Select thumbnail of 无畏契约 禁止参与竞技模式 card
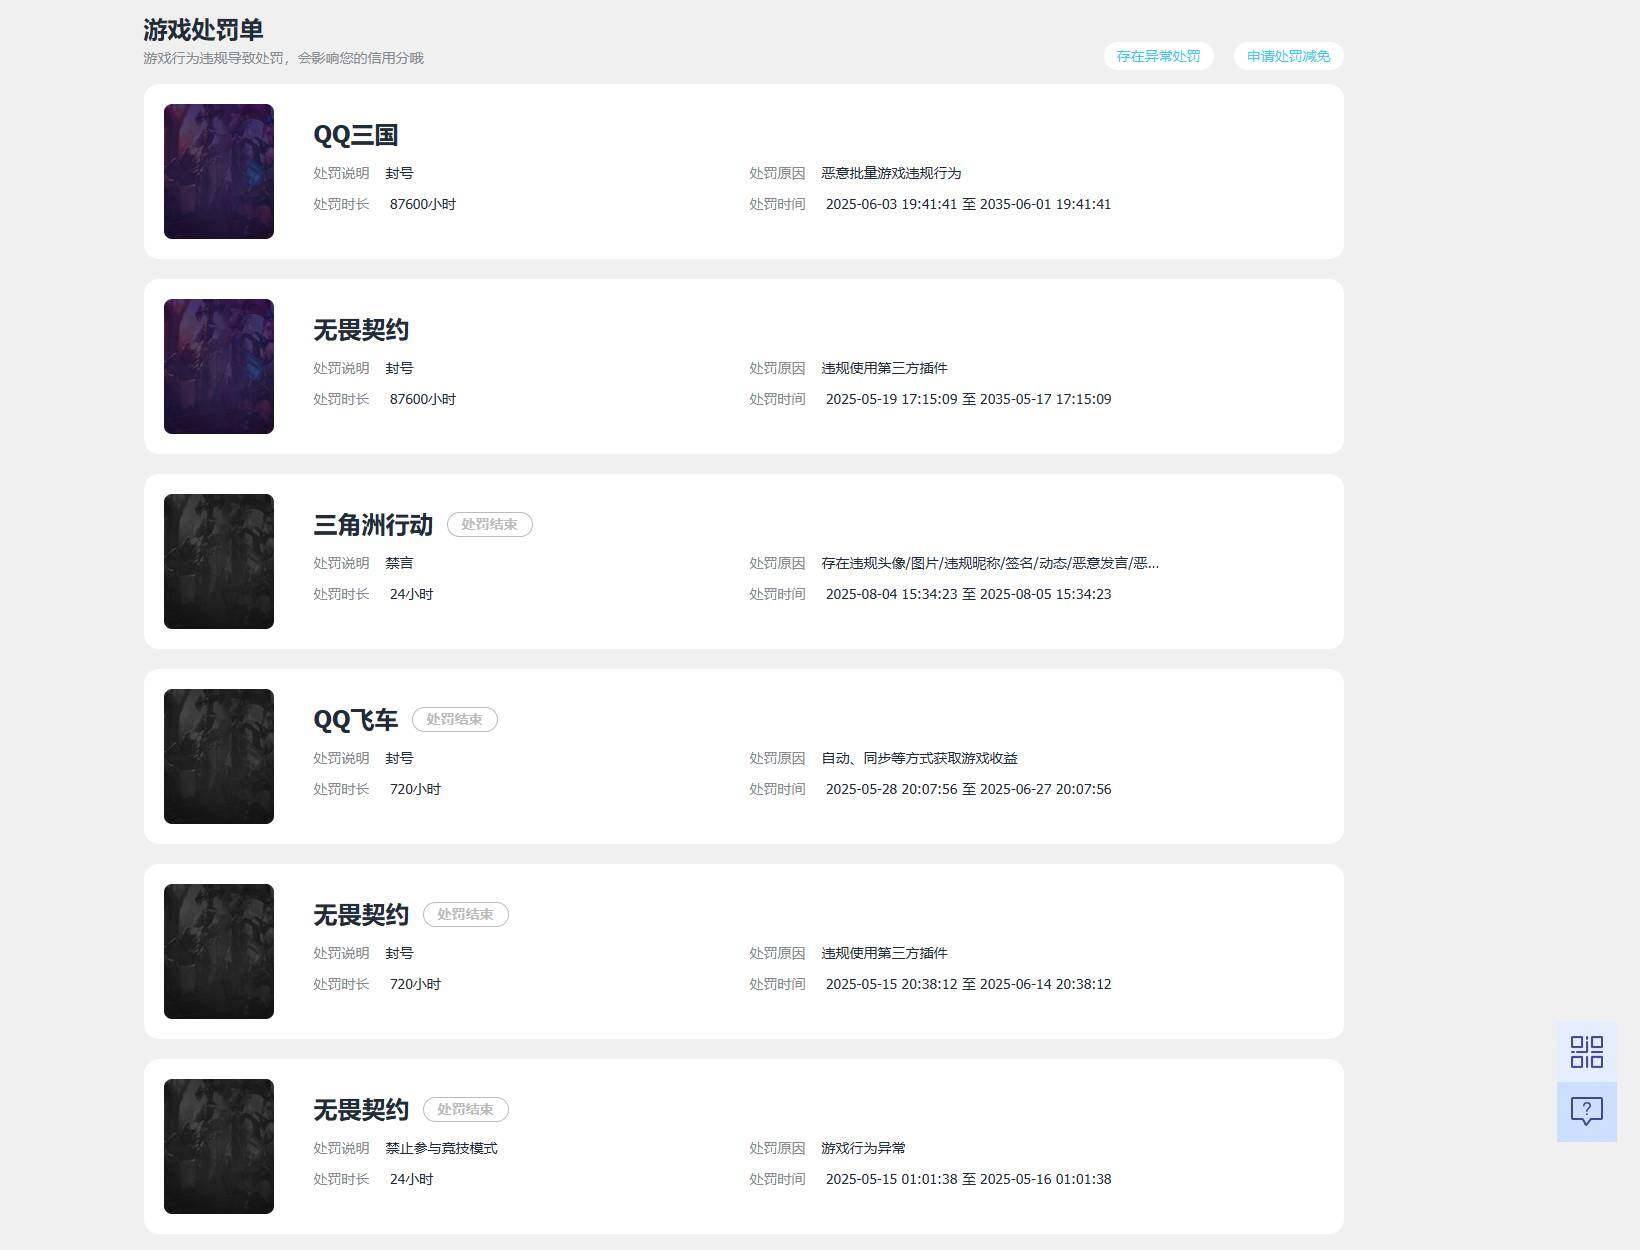Viewport: 1640px width, 1250px height. point(219,1146)
